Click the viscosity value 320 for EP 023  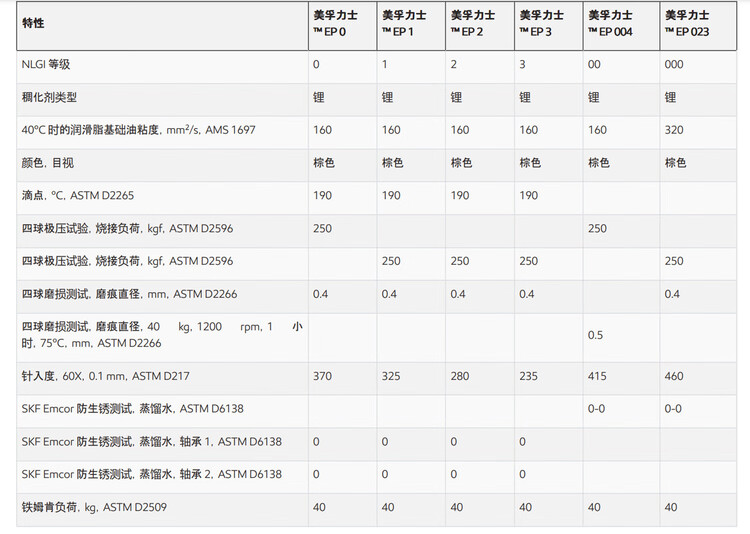pos(674,130)
